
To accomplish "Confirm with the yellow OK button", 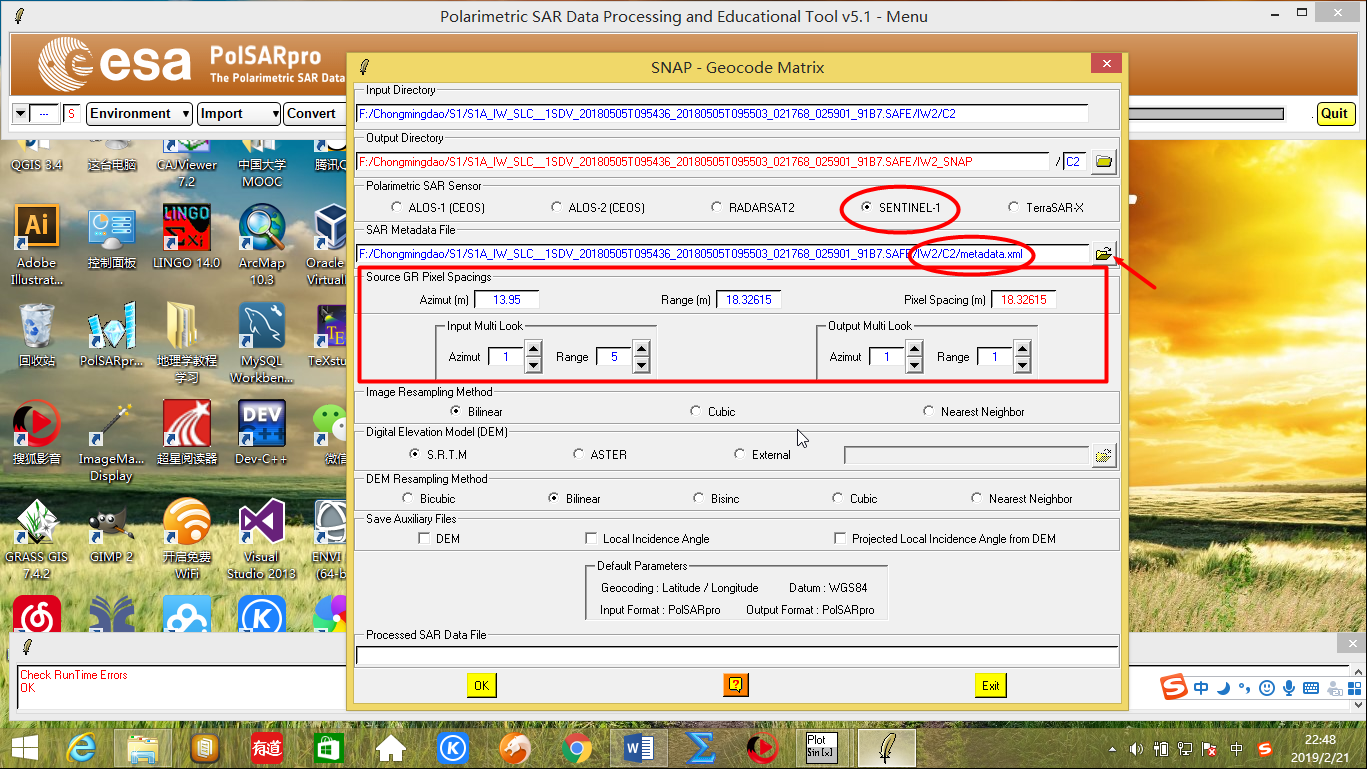I will point(481,685).
